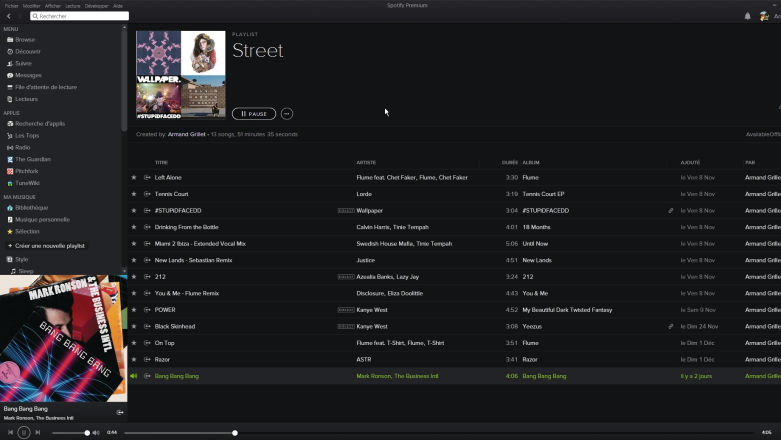Share the Tennis Court track

click(x=147, y=194)
